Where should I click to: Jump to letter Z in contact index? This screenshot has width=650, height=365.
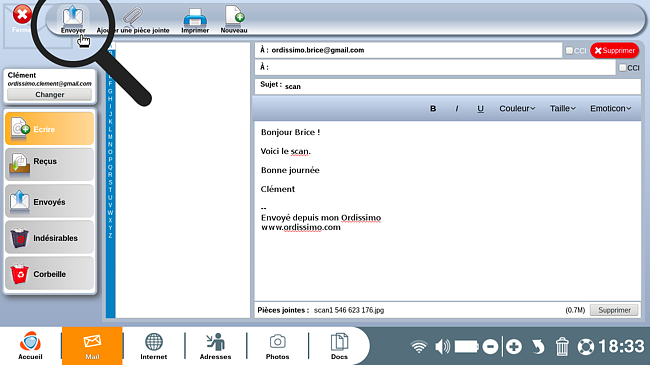110,236
